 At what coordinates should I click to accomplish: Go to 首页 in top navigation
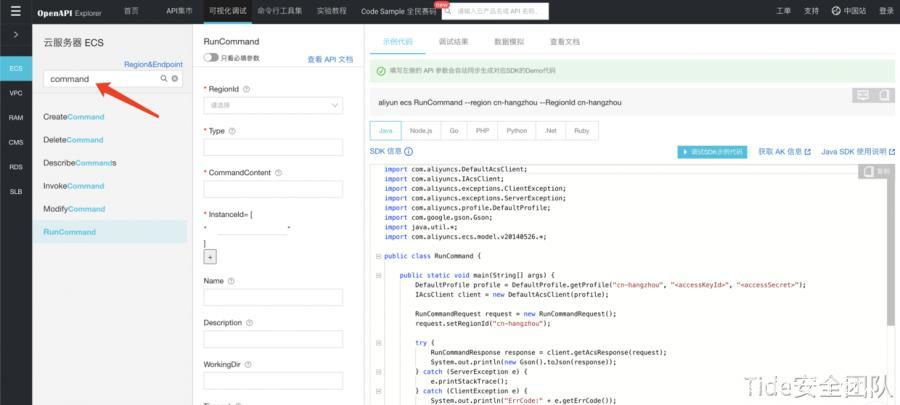click(x=131, y=11)
